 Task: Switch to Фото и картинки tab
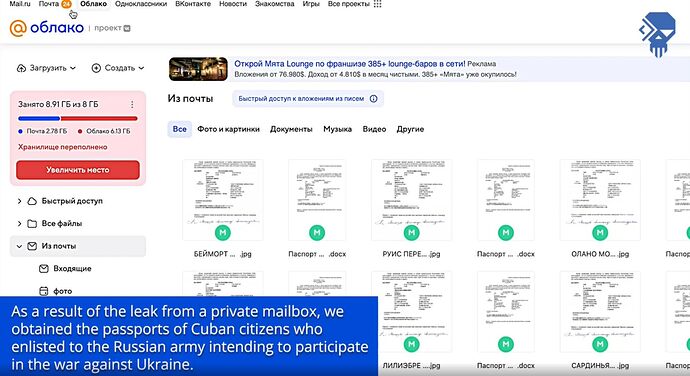[228, 129]
